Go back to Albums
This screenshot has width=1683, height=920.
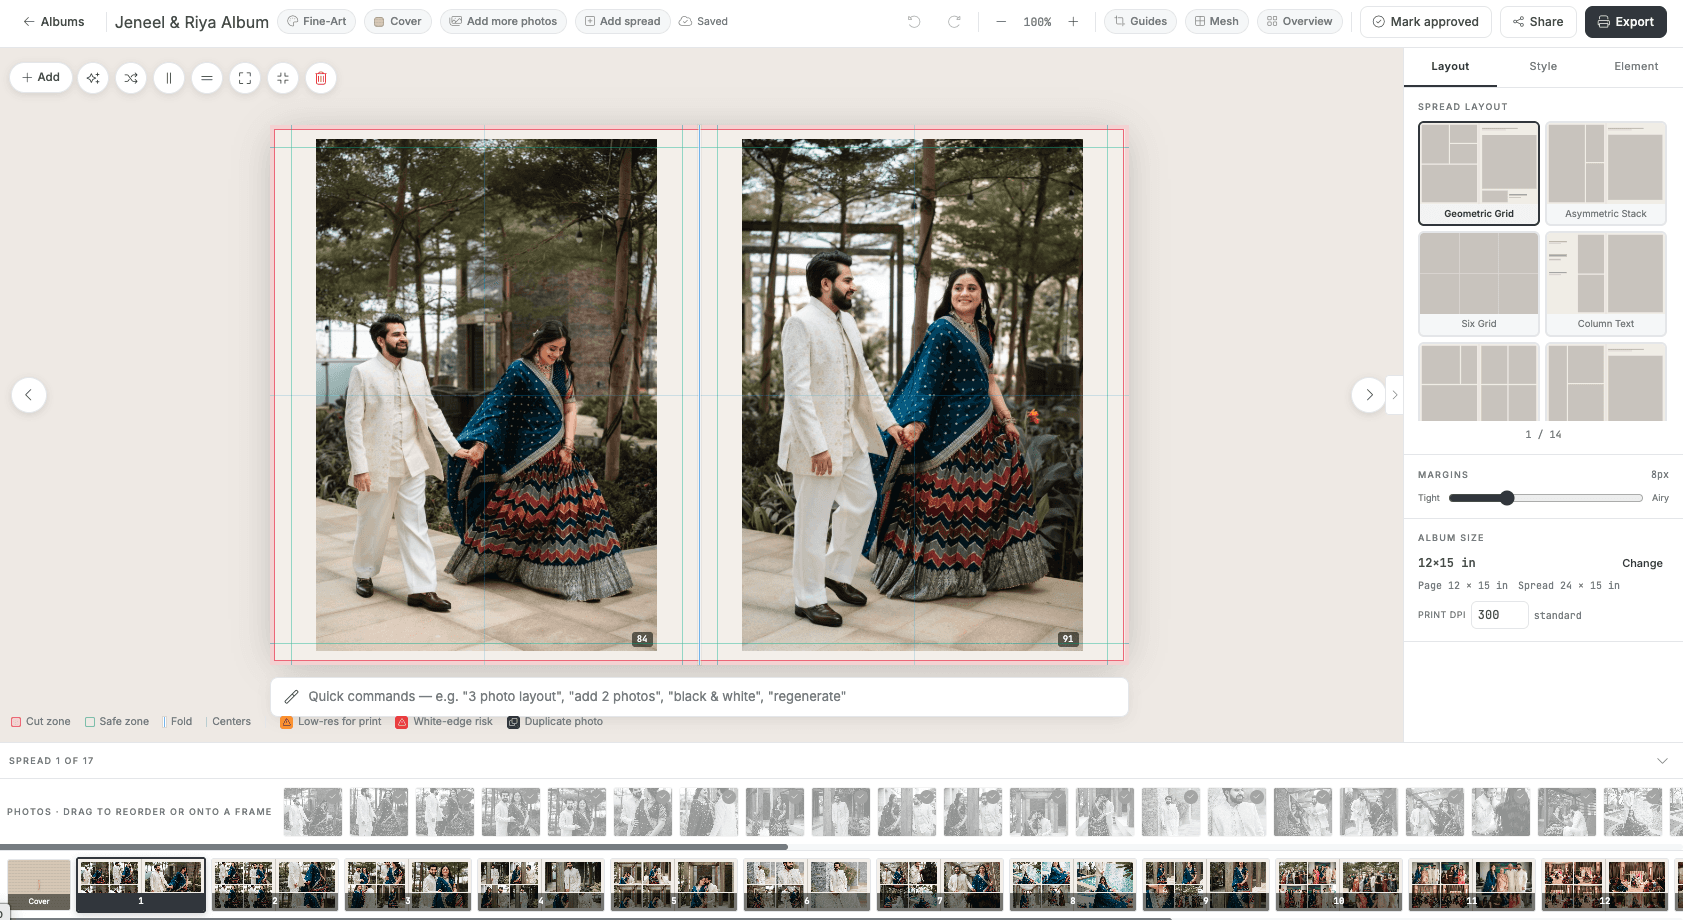click(54, 22)
